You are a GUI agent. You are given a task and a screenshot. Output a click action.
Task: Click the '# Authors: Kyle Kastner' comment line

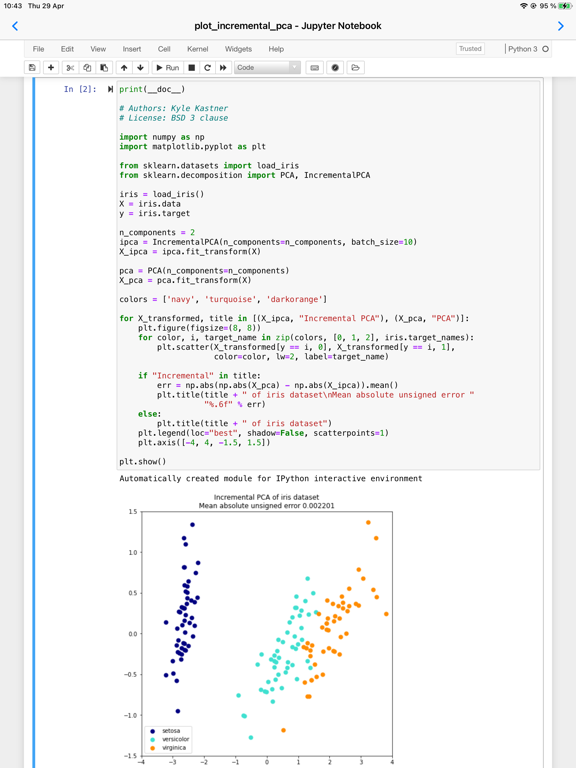pos(173,108)
